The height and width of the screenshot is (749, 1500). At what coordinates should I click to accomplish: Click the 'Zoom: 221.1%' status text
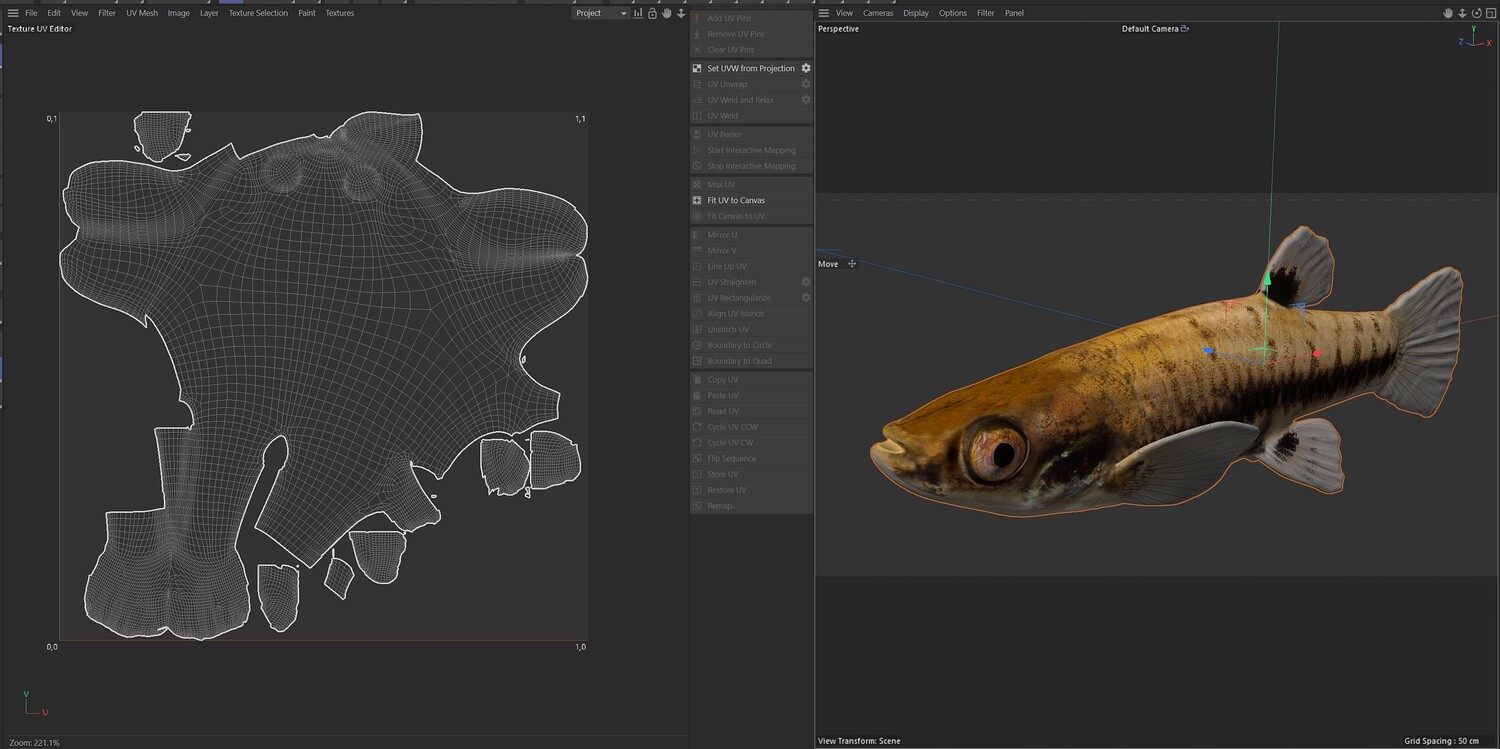click(34, 742)
